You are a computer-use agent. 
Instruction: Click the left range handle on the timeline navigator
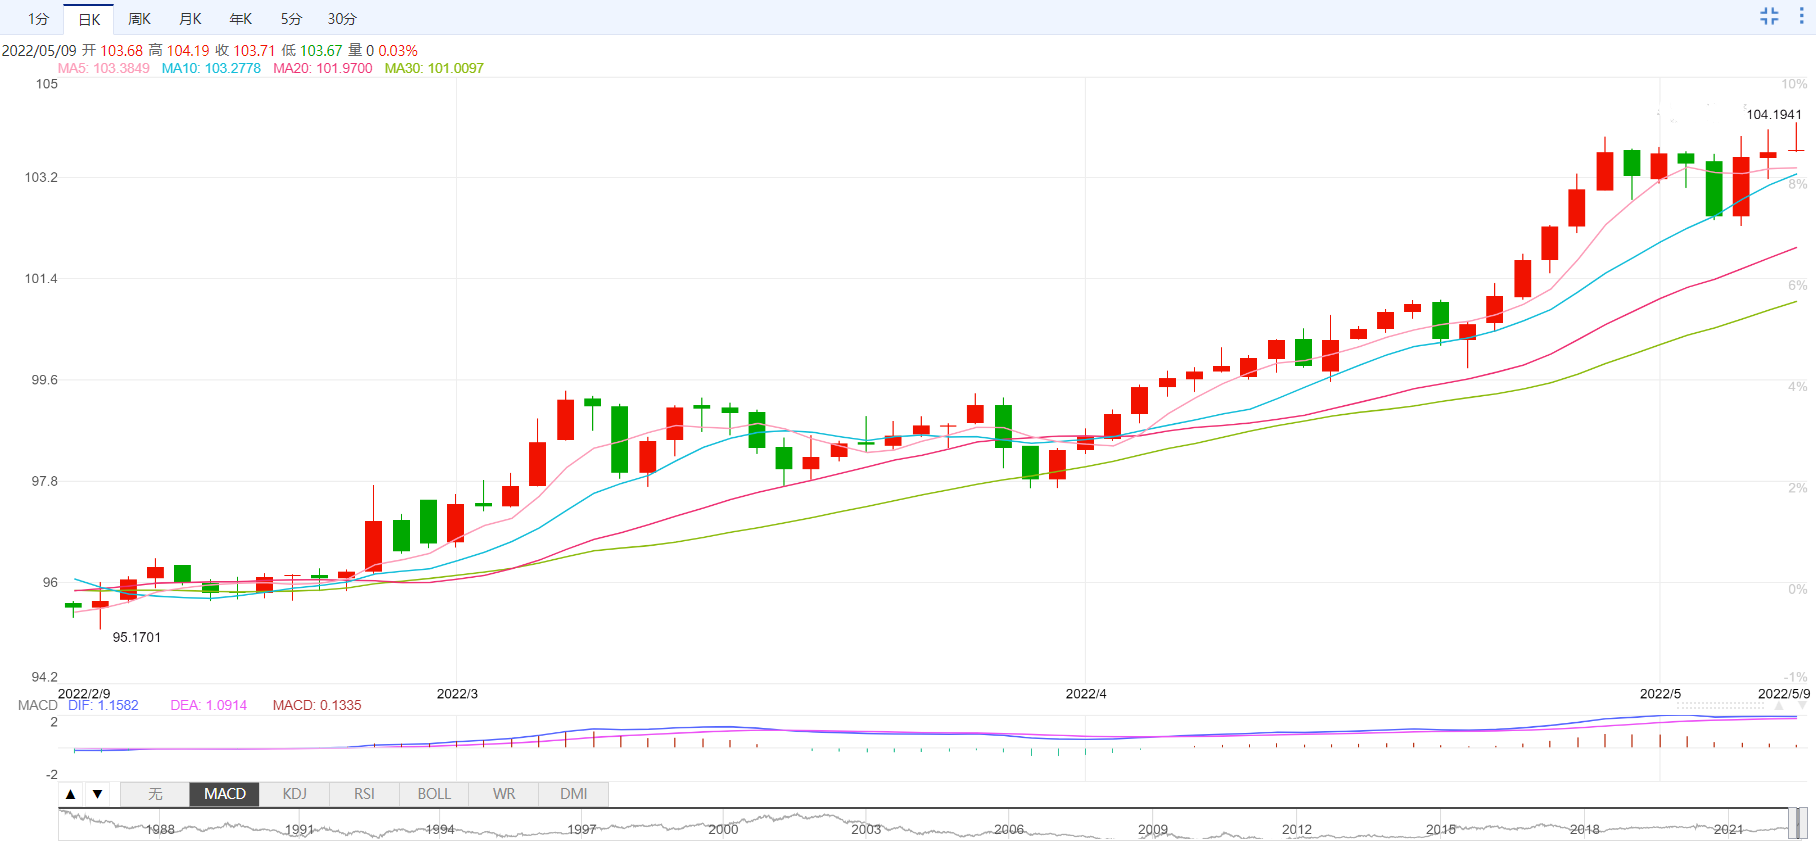(1793, 824)
